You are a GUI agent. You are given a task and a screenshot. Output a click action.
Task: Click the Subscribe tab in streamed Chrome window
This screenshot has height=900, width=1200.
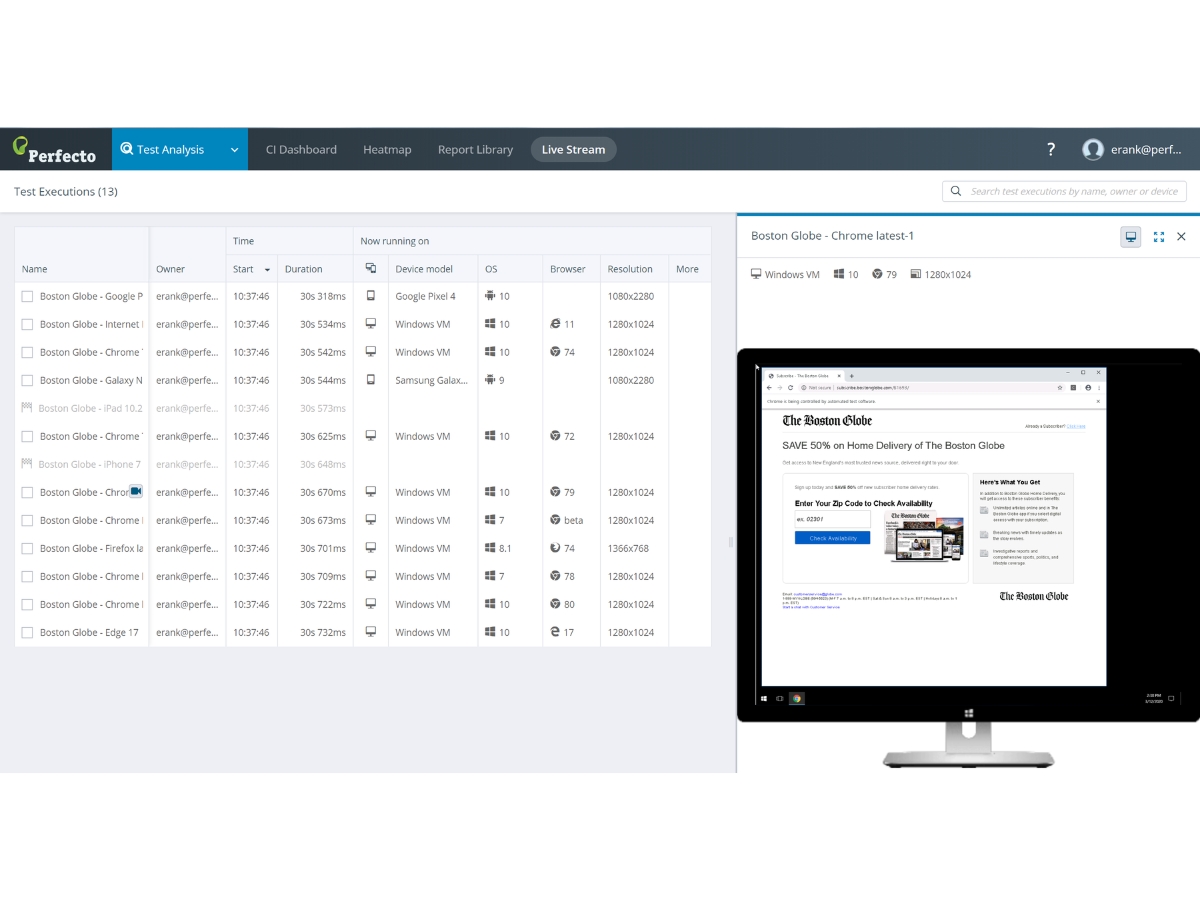point(803,374)
